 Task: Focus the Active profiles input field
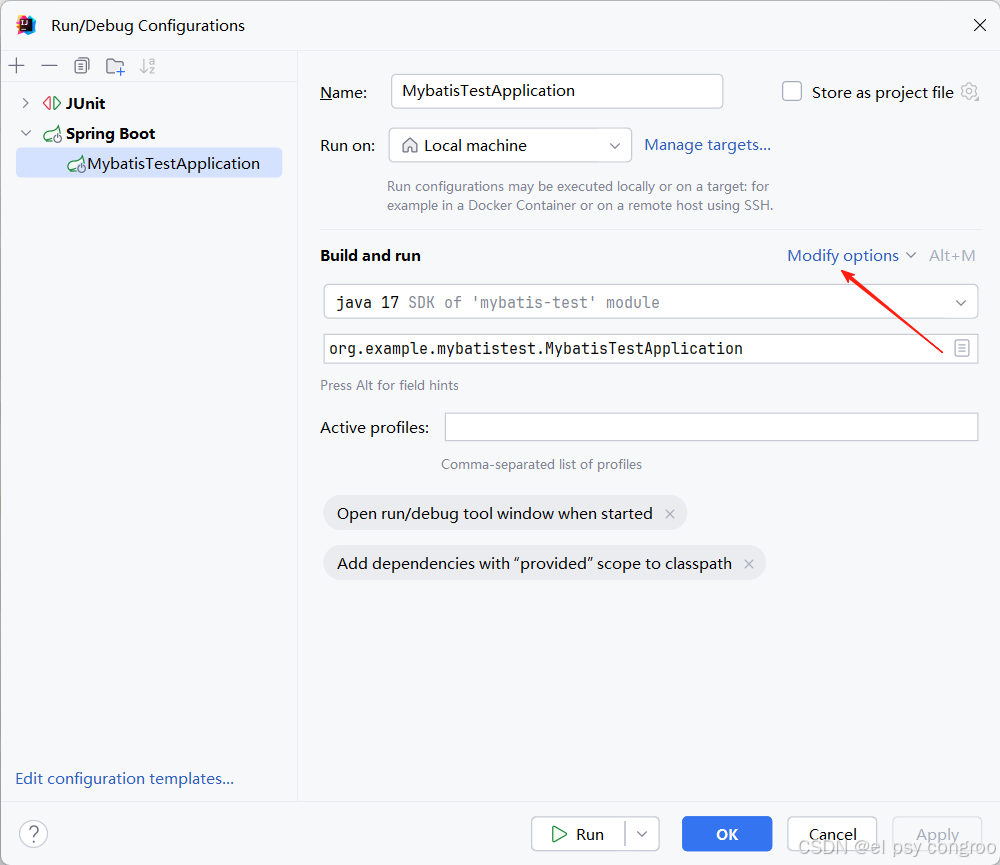(711, 427)
